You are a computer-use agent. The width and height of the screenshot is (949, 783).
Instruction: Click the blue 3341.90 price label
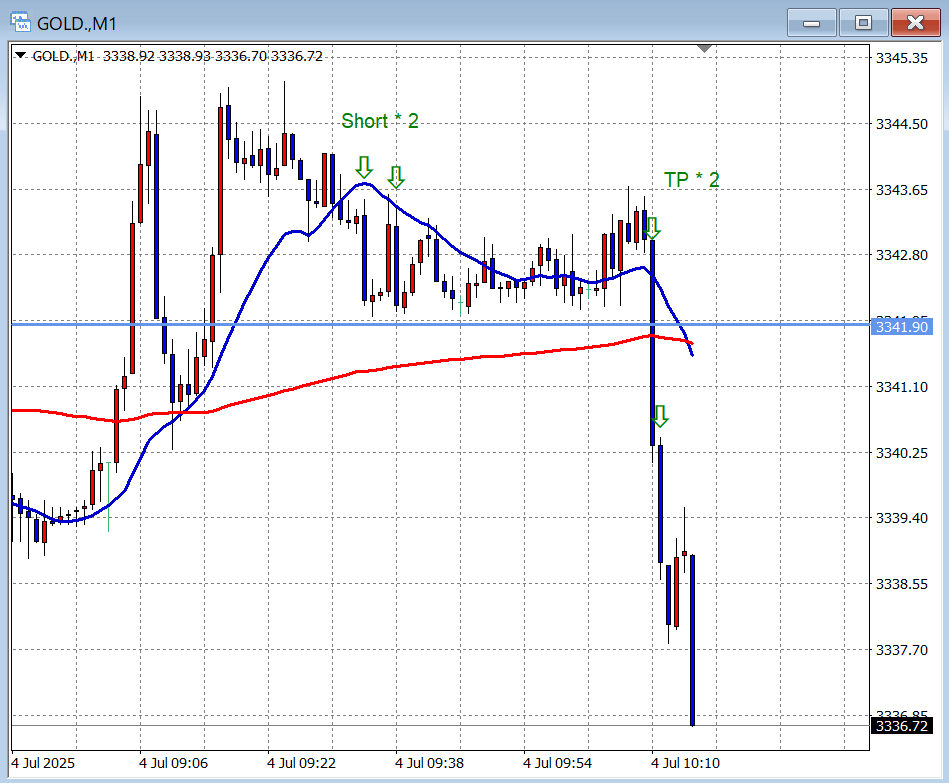point(901,327)
